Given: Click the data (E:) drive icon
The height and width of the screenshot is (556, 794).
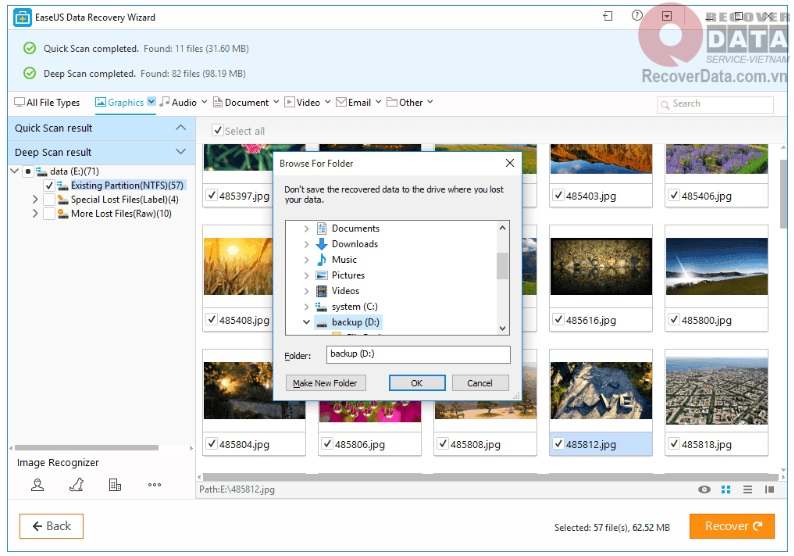Looking at the screenshot, I should tap(42, 172).
